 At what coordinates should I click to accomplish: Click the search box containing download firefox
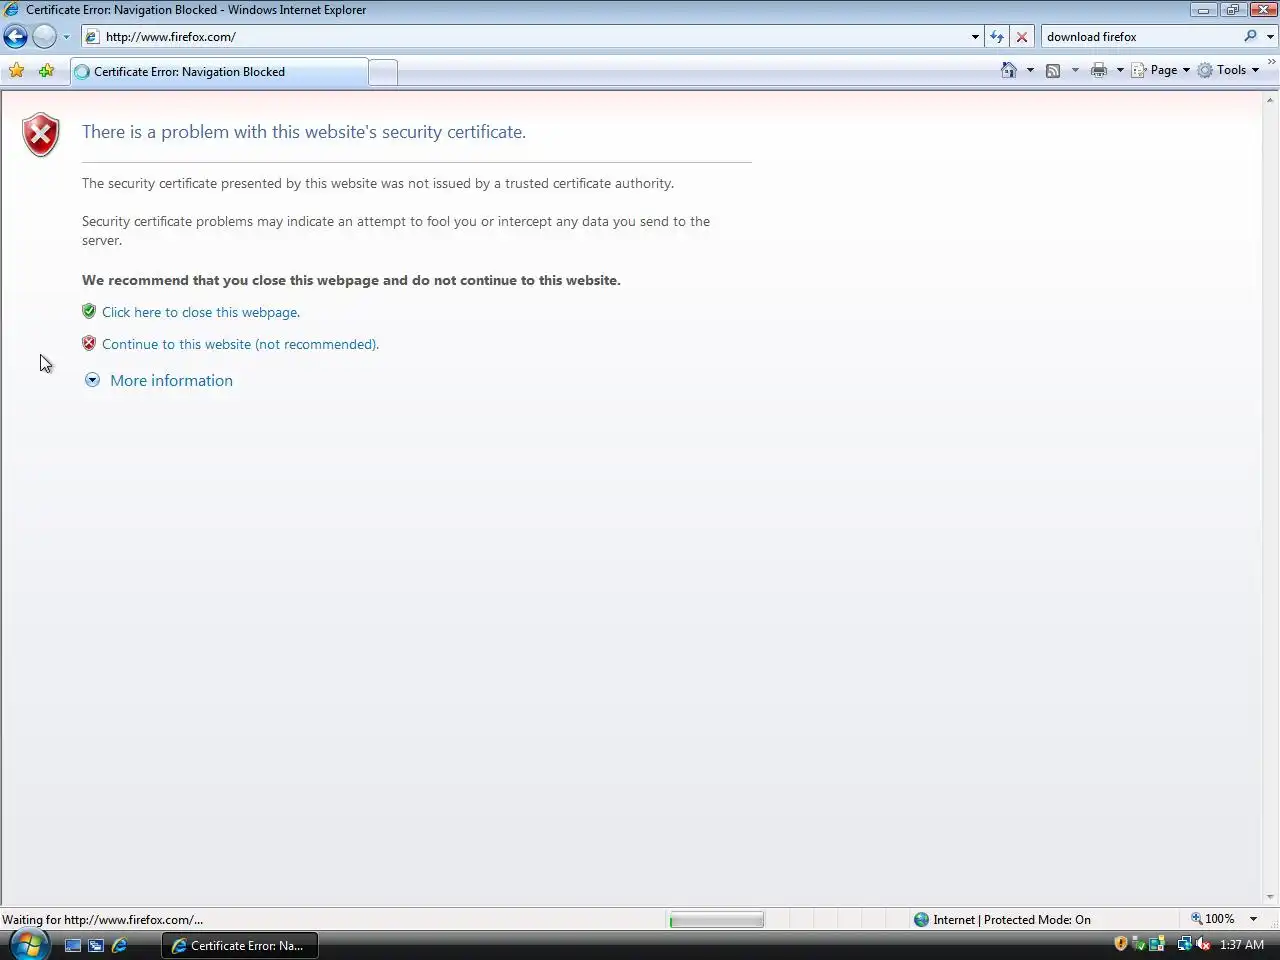[x=1140, y=37]
